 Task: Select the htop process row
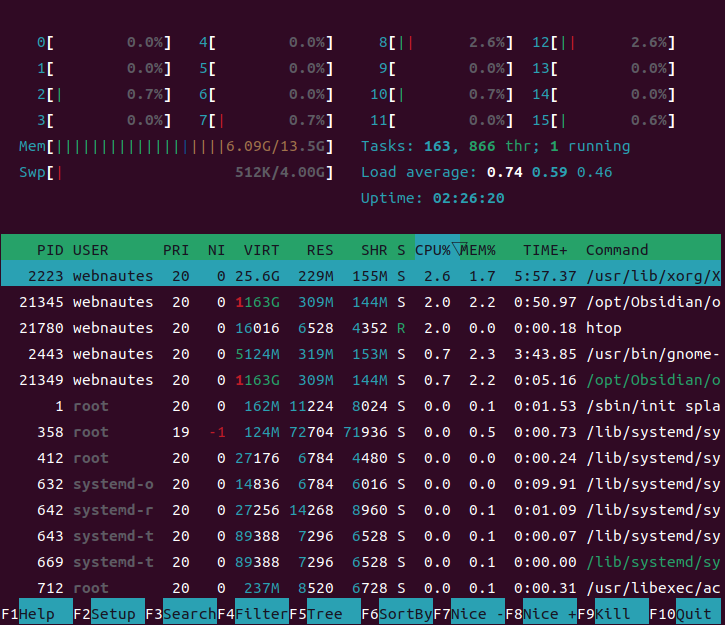pyautogui.click(x=361, y=328)
